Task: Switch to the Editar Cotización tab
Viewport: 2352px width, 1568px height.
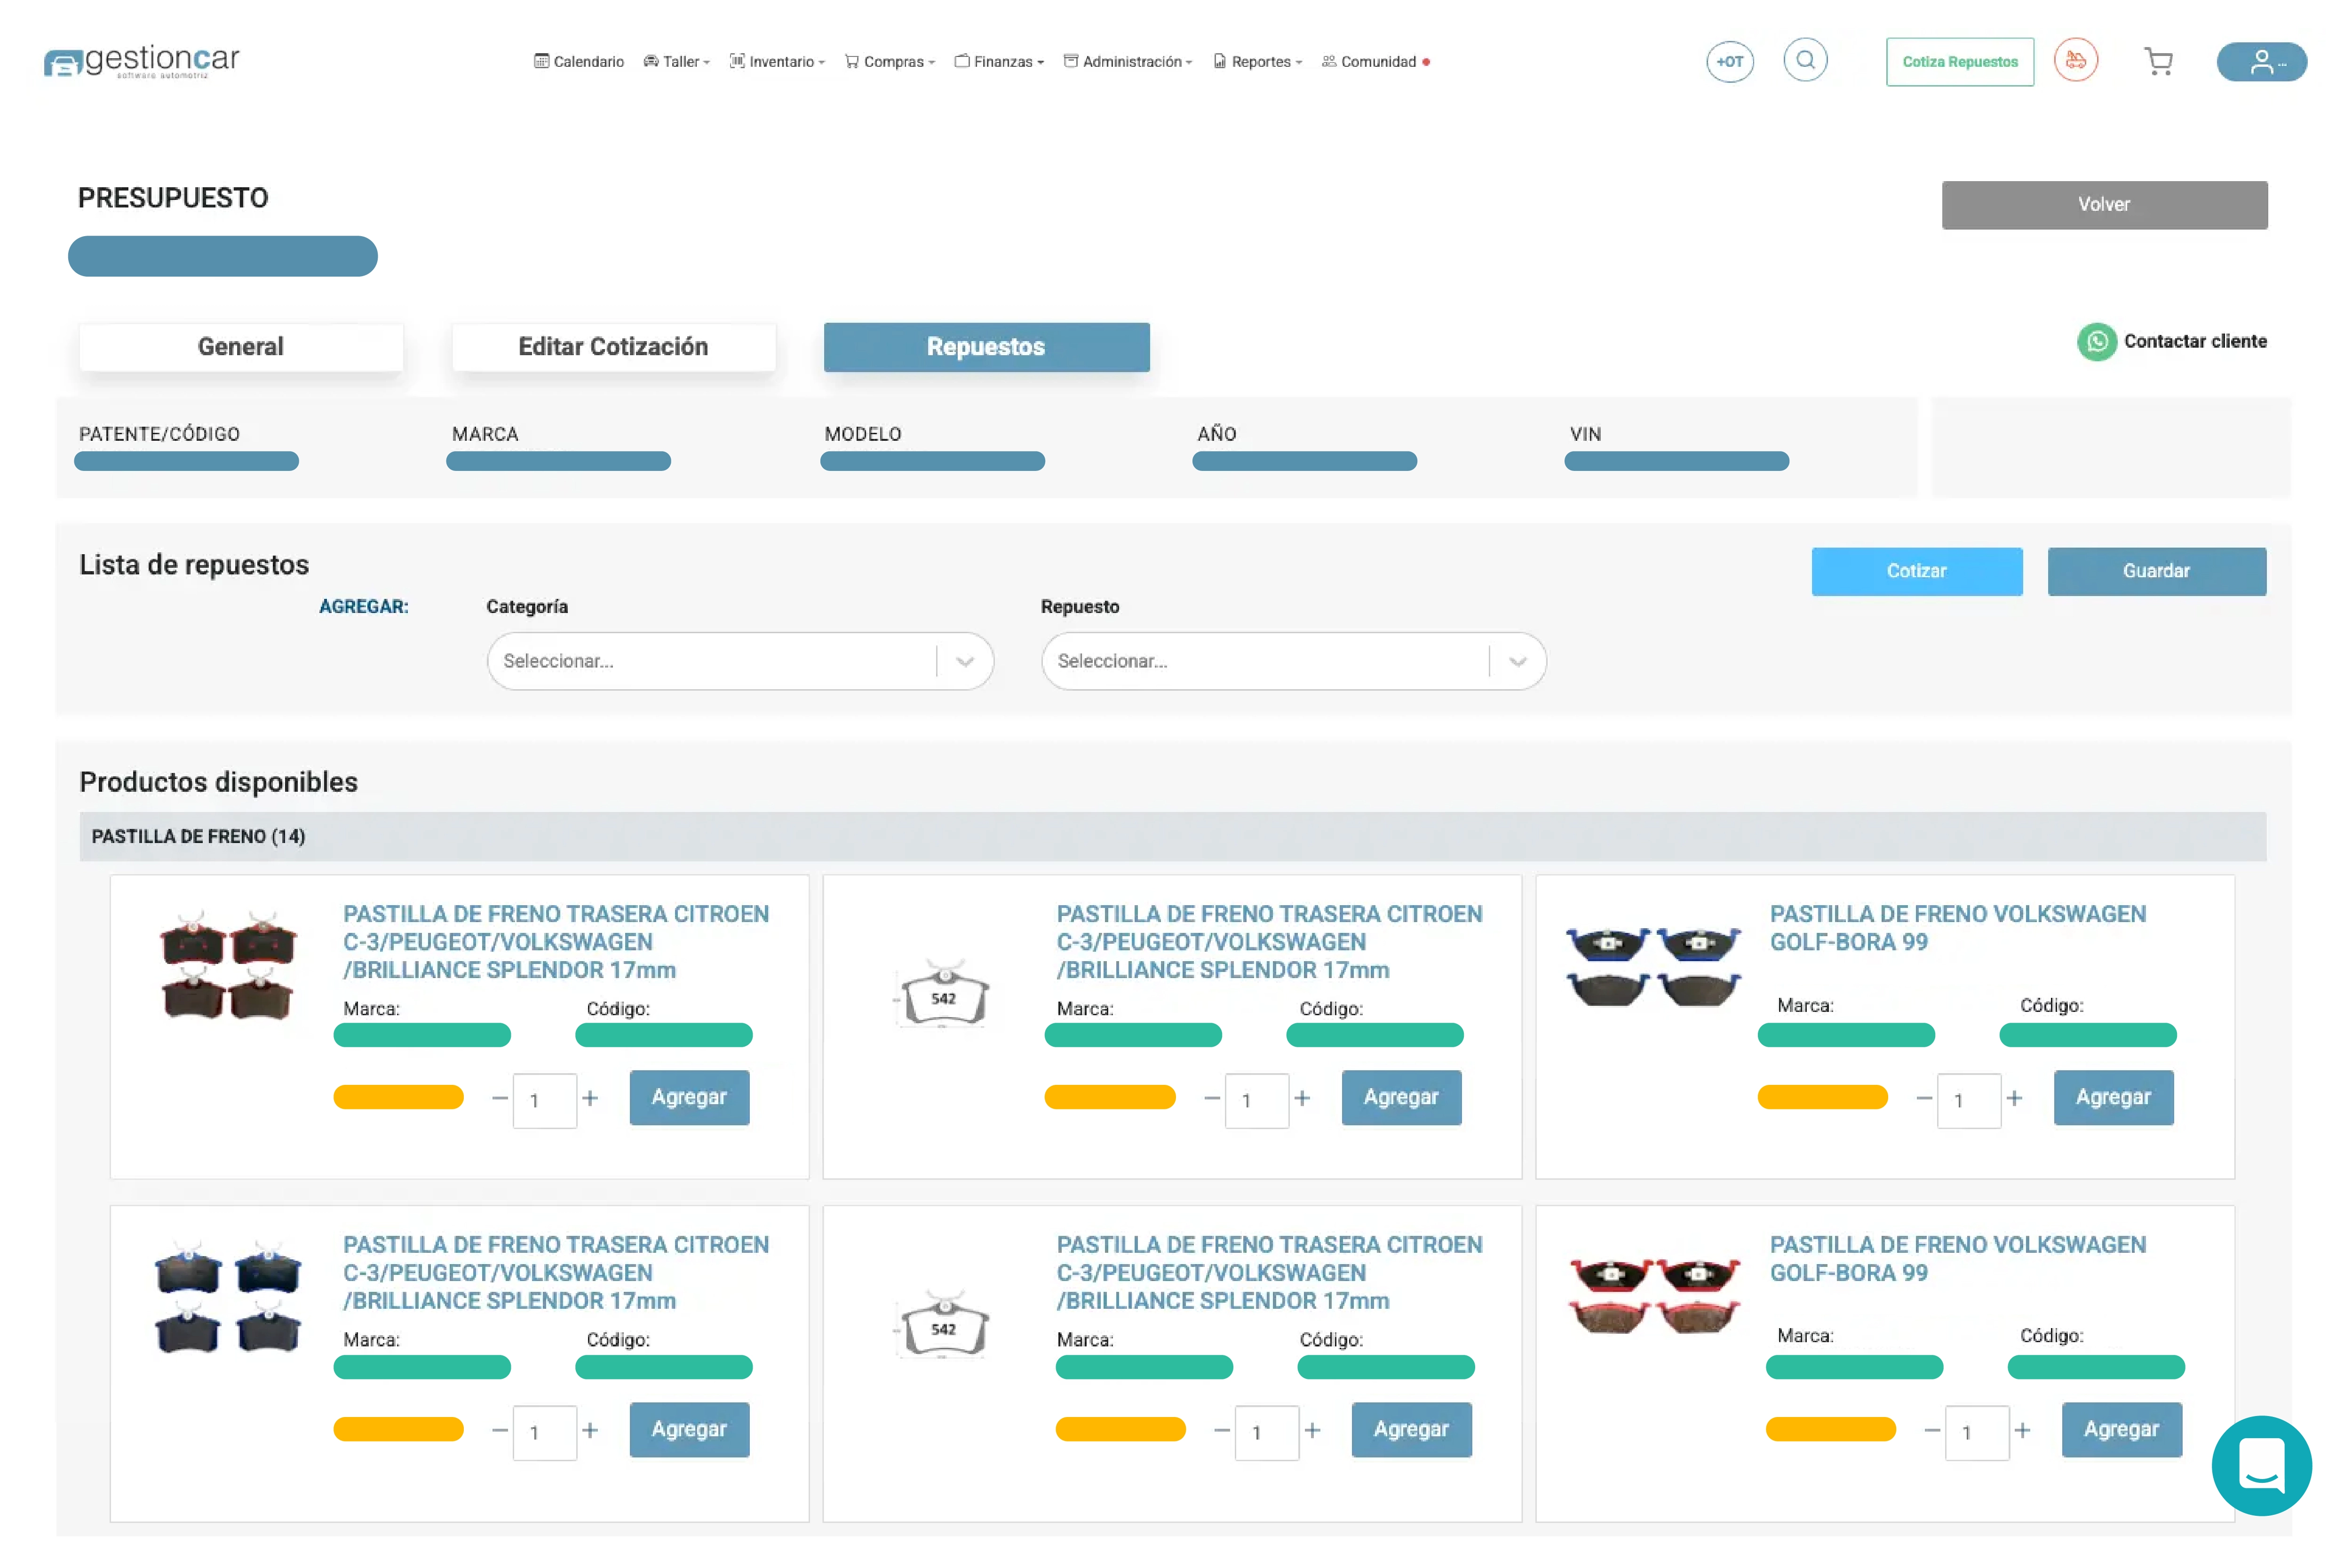Action: [613, 347]
